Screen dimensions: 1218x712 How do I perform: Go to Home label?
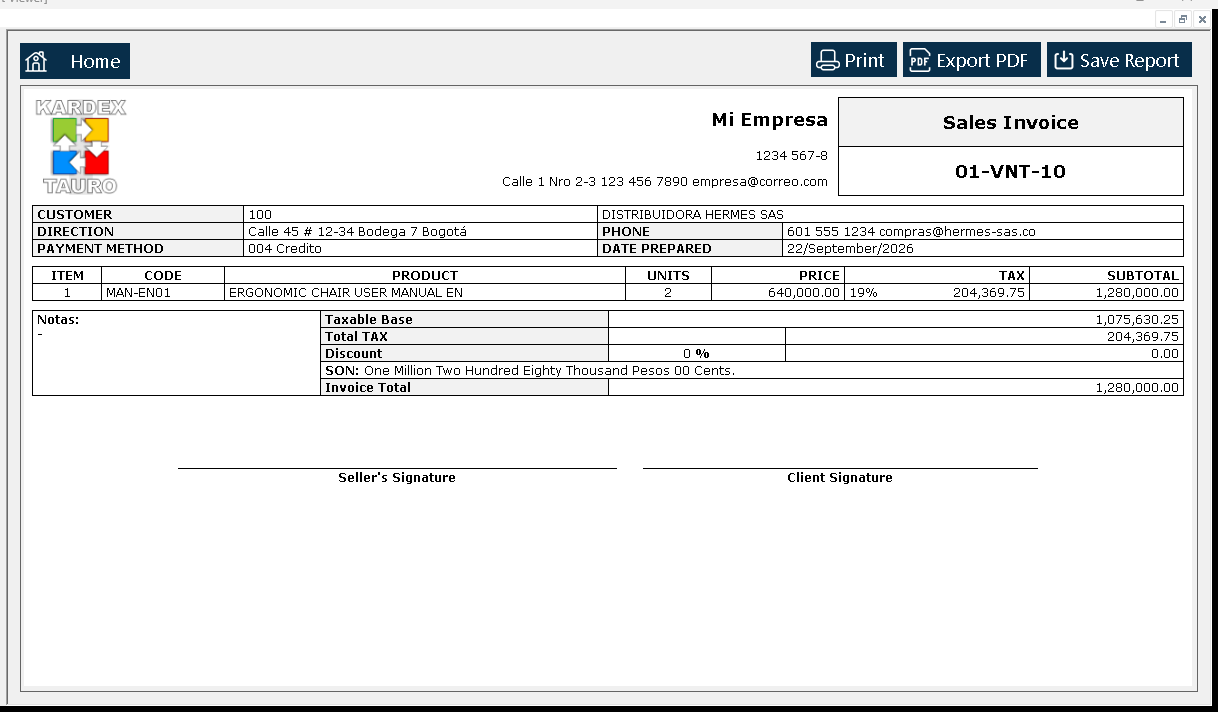click(95, 62)
